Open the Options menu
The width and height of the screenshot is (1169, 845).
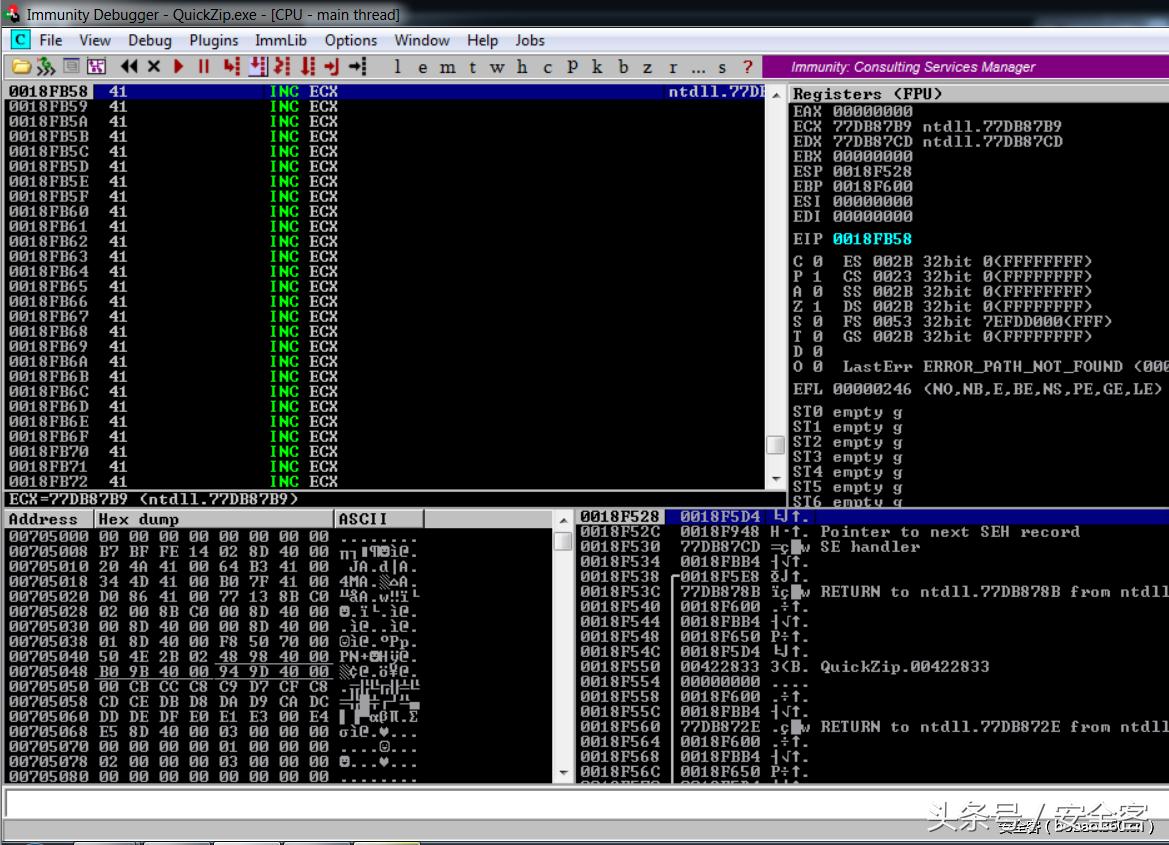351,40
